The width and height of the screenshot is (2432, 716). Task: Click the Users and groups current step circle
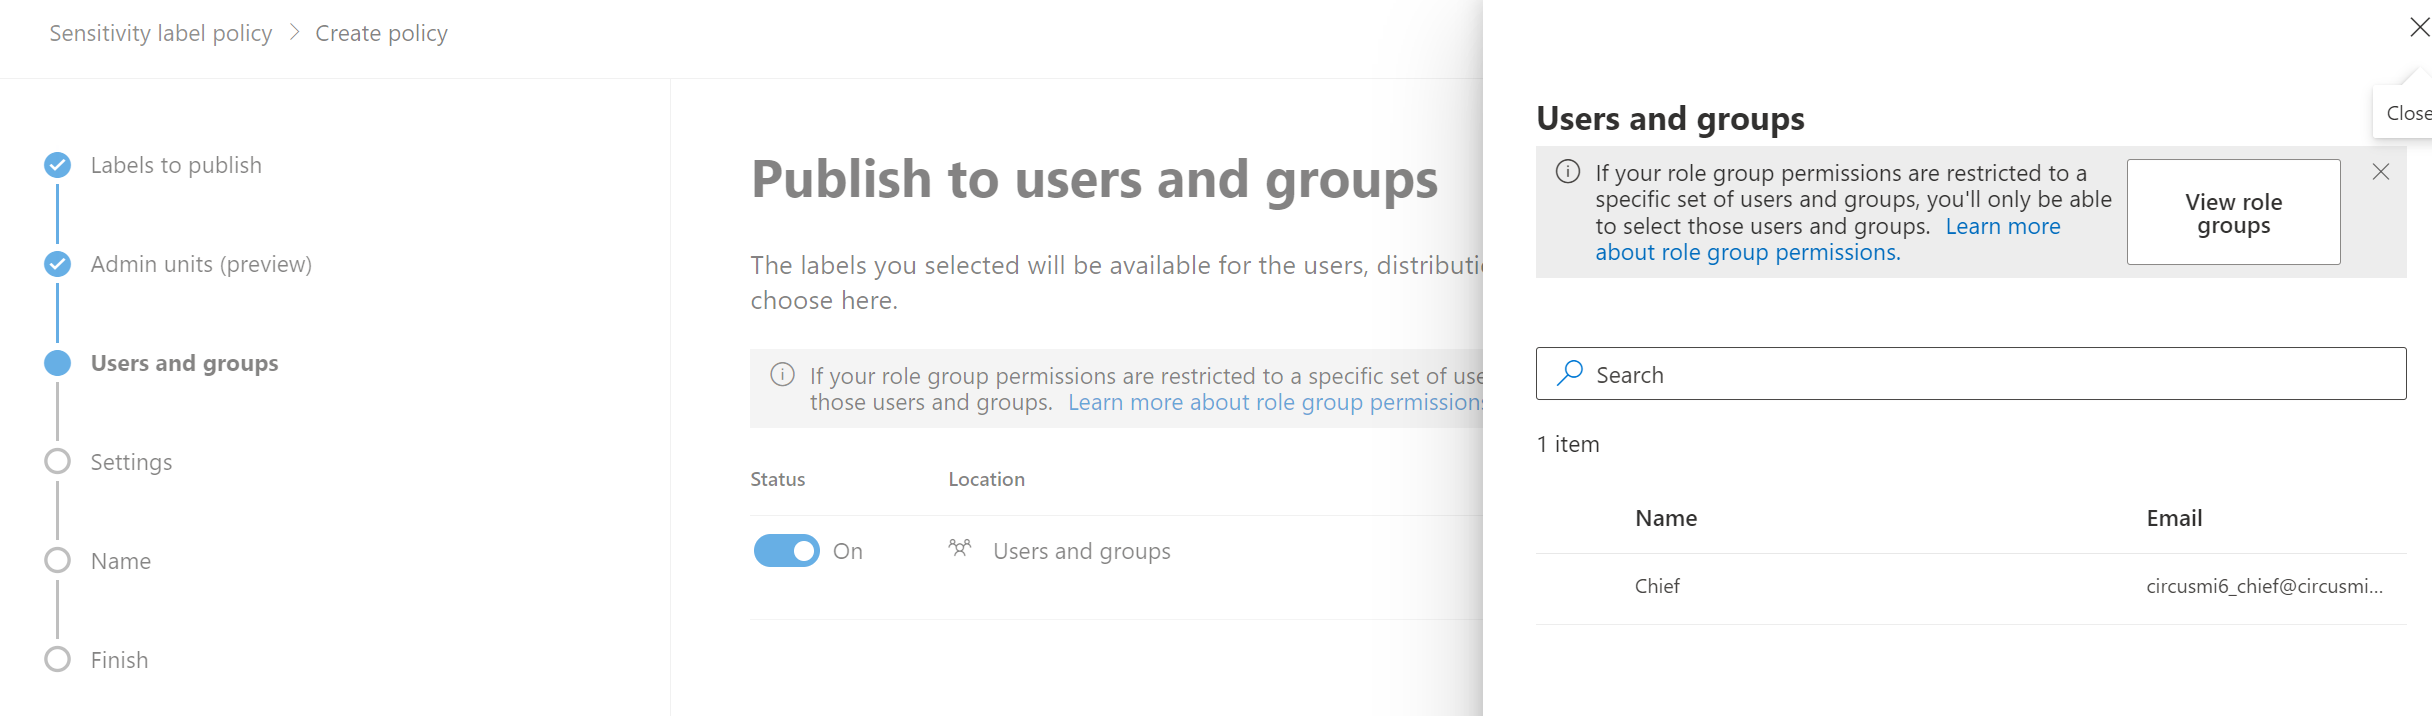[x=58, y=363]
